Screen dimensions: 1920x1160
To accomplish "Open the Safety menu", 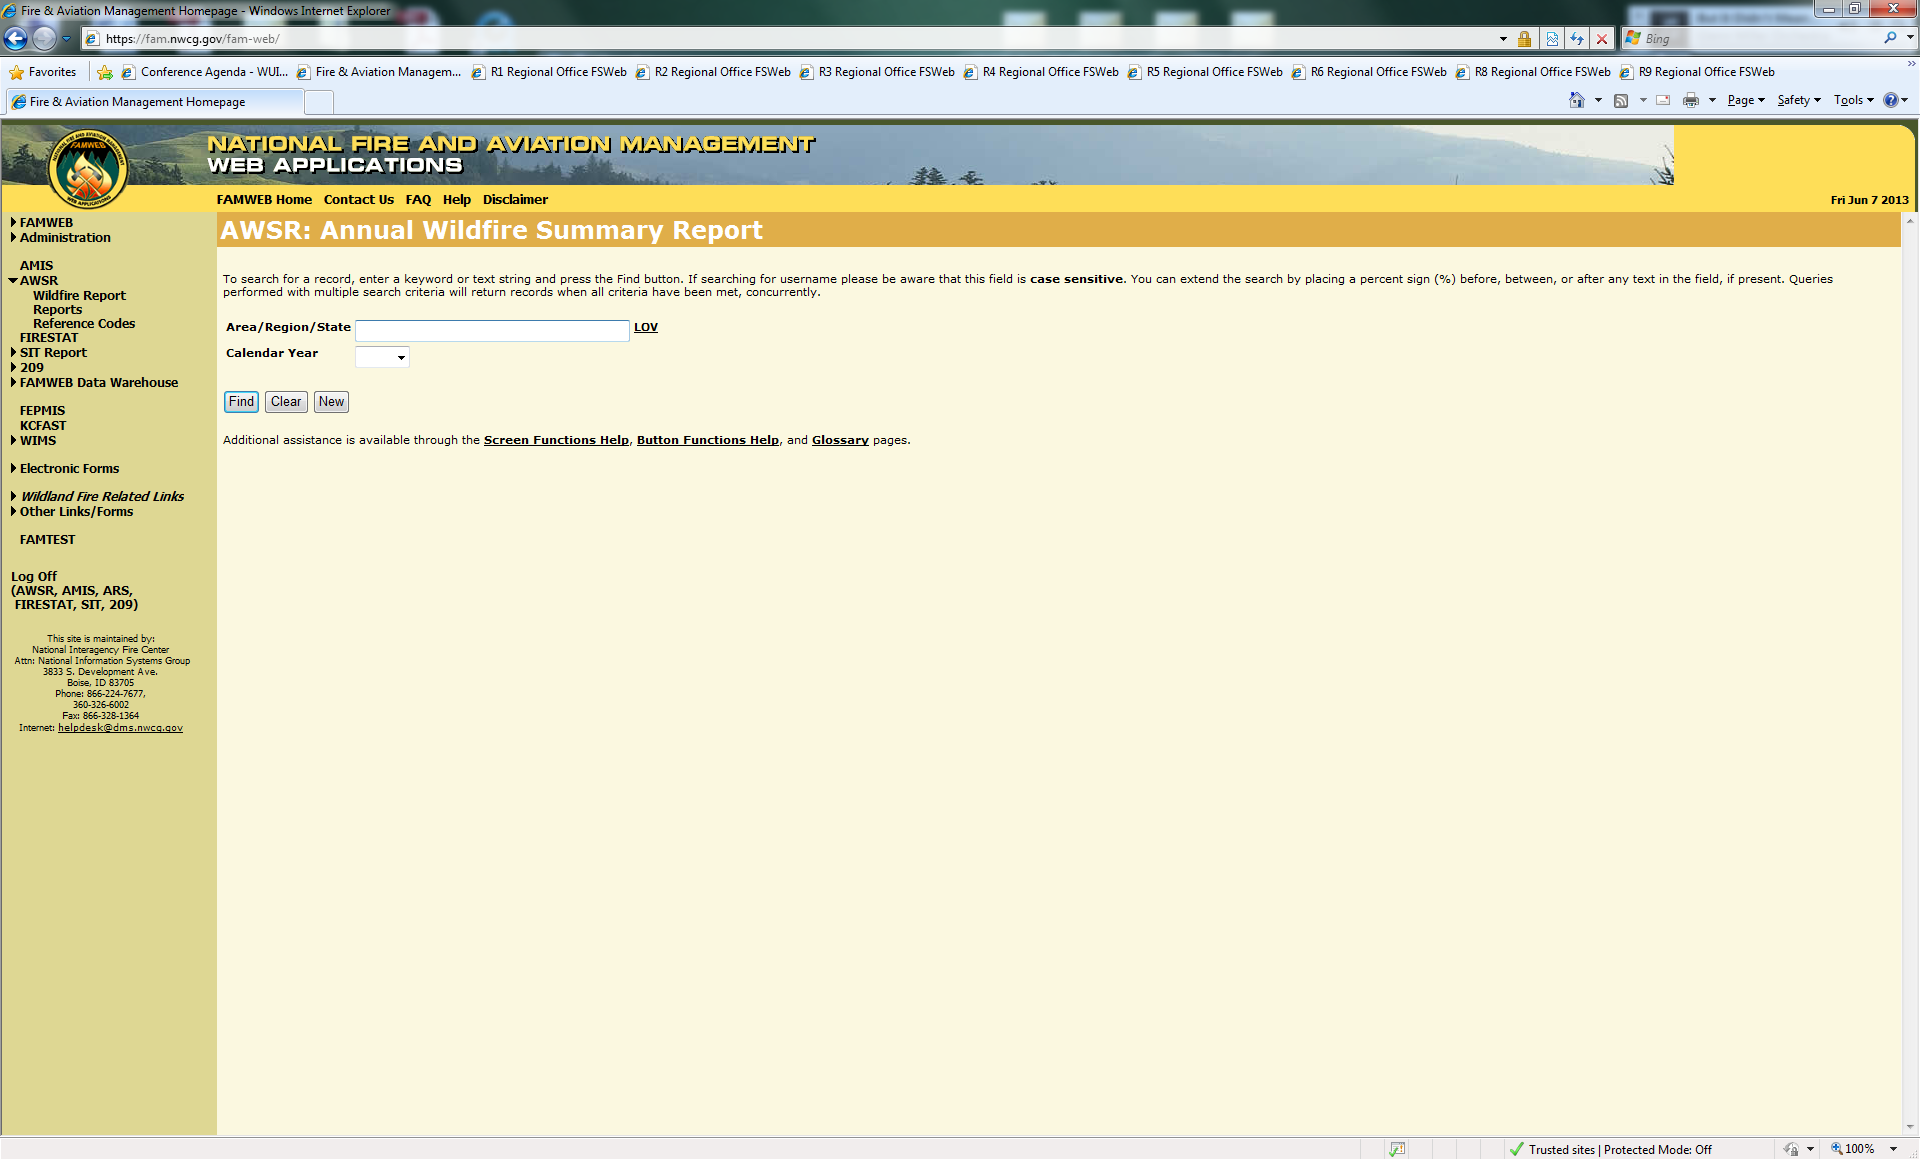I will coord(1798,100).
